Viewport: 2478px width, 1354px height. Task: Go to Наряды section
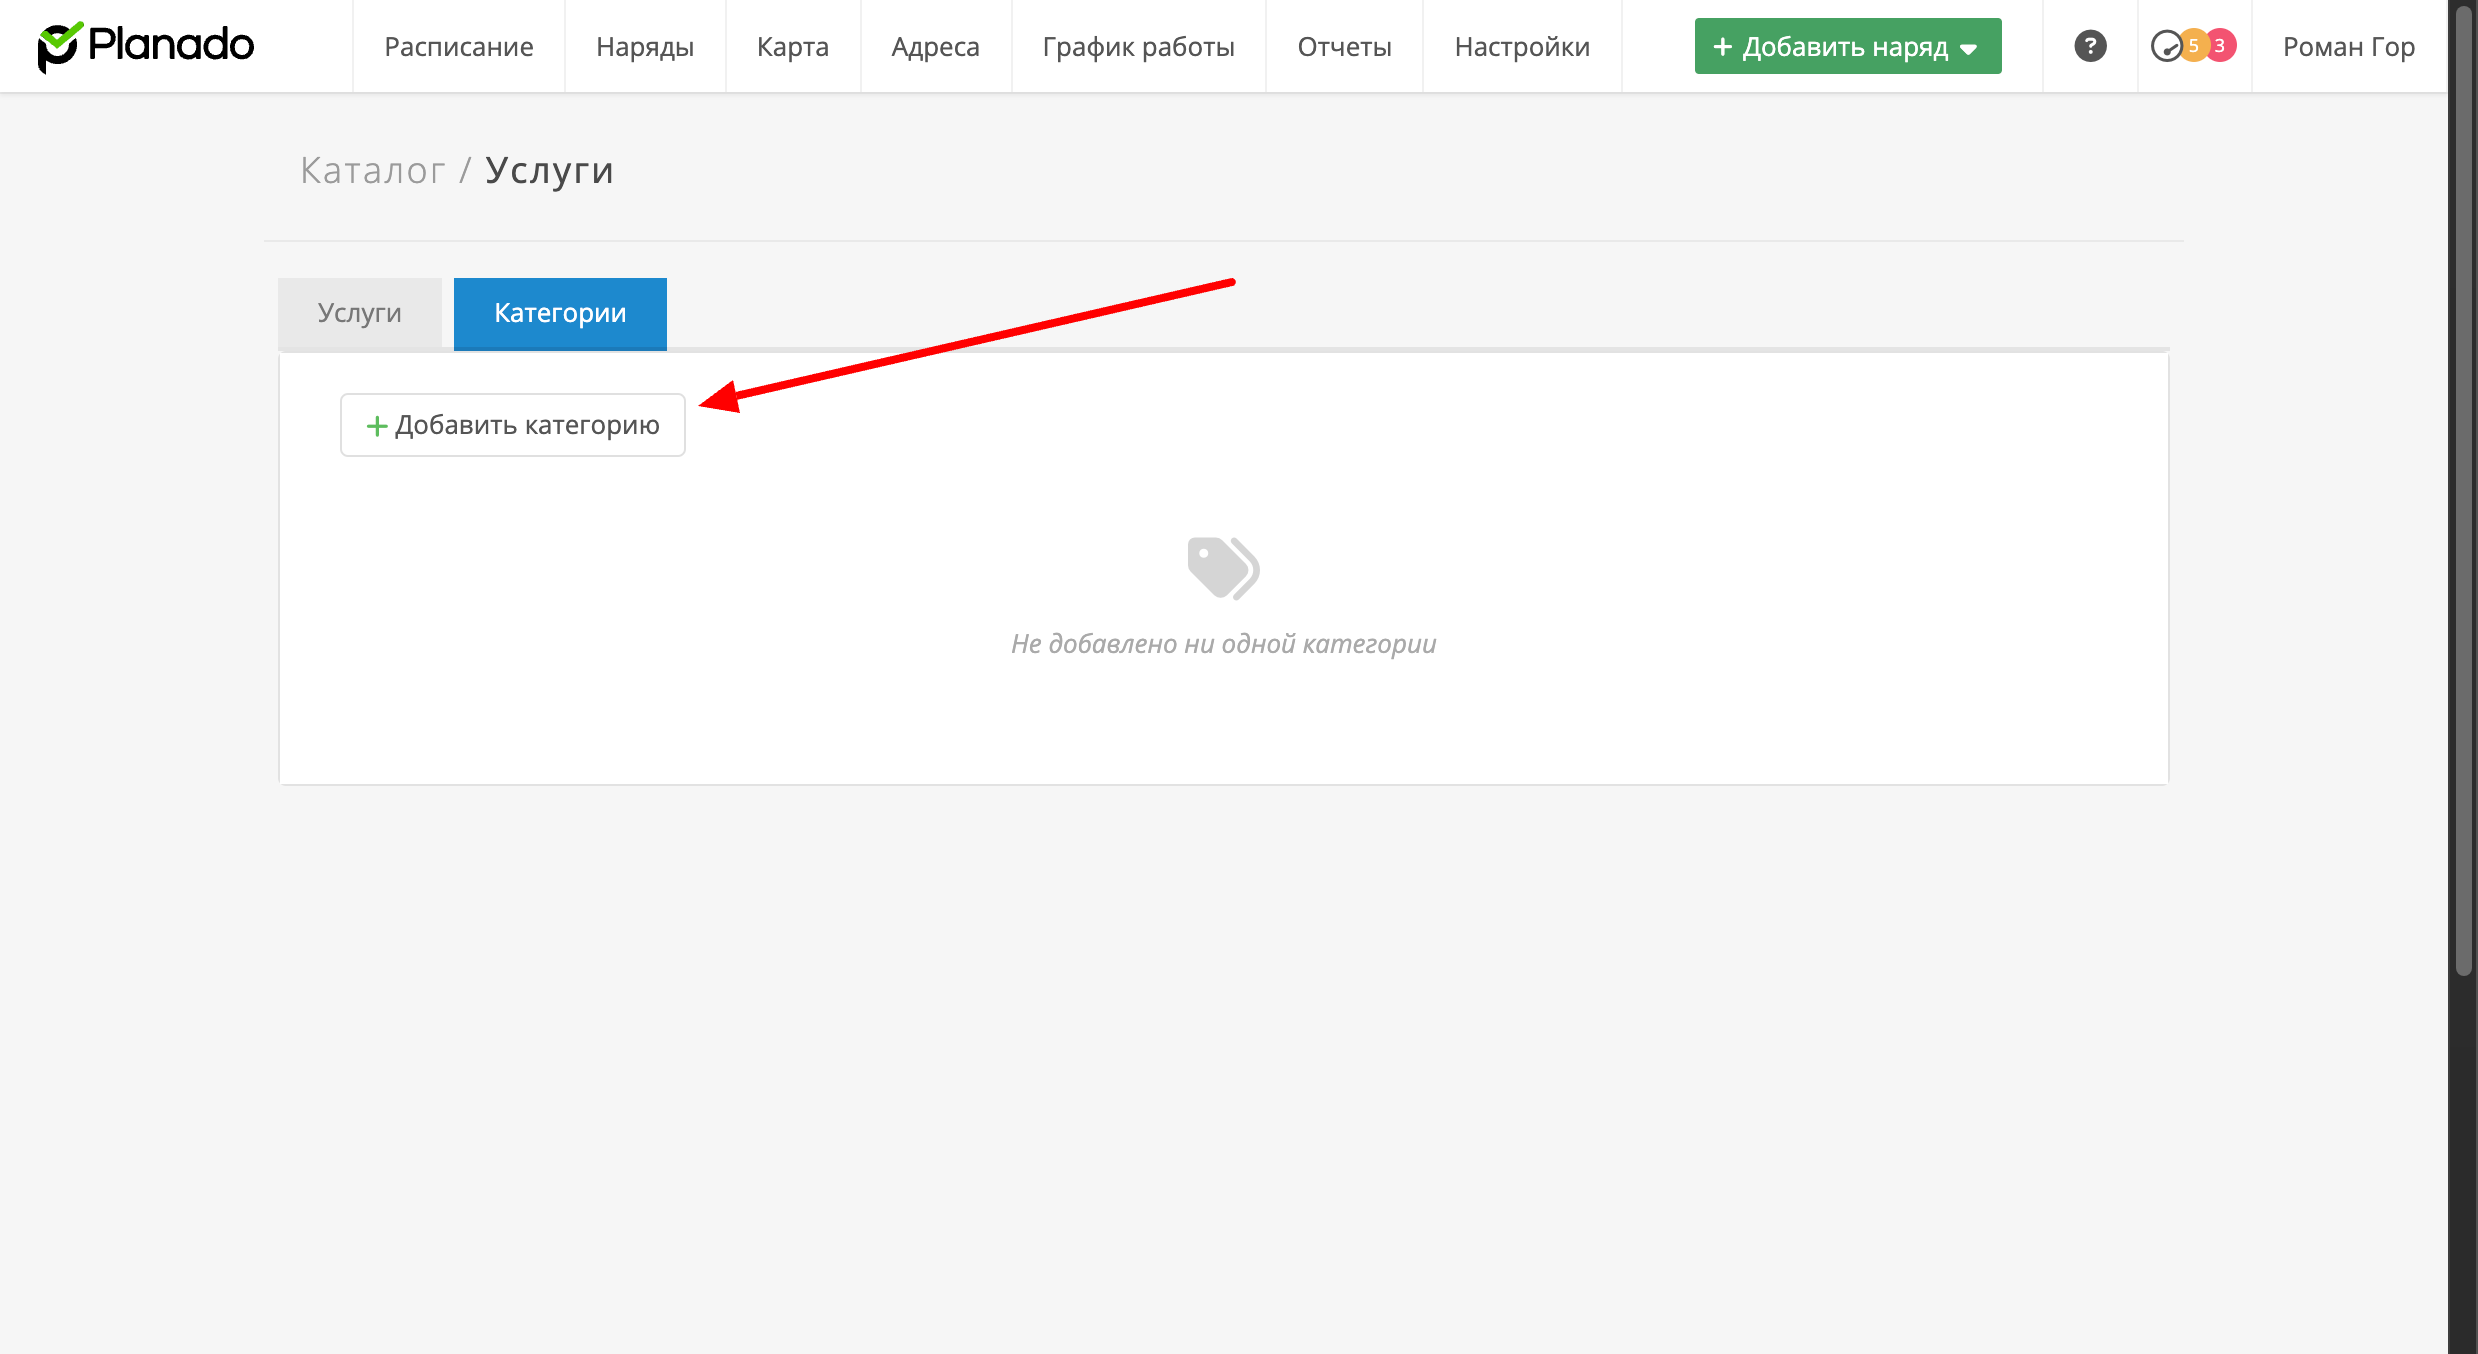click(x=644, y=46)
